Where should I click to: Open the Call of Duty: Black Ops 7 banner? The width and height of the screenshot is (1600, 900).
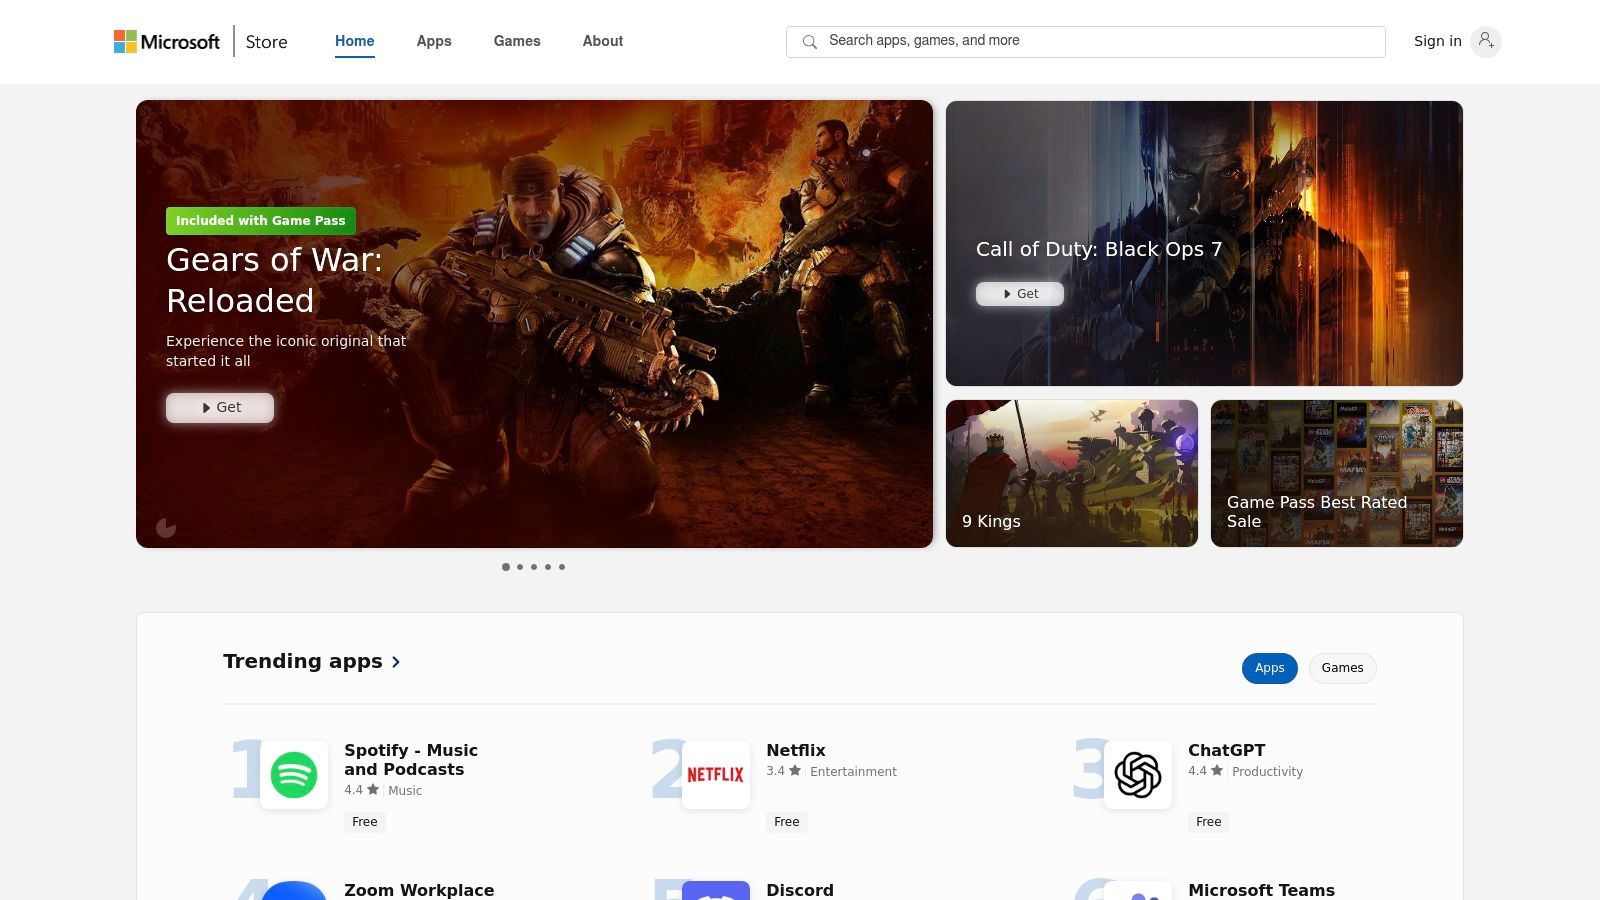pyautogui.click(x=1204, y=243)
